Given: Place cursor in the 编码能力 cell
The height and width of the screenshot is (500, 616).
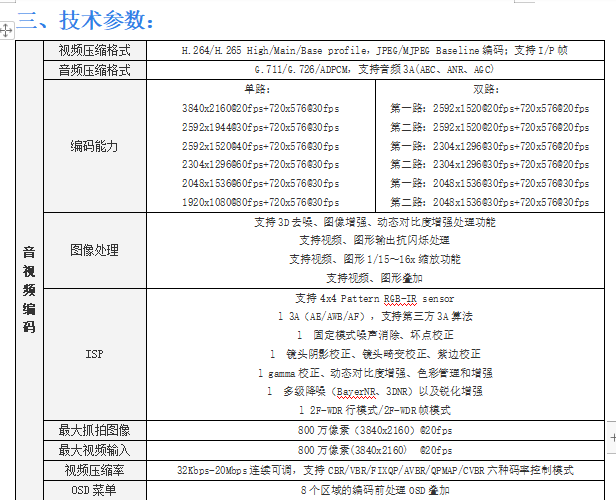Looking at the screenshot, I should (95, 146).
